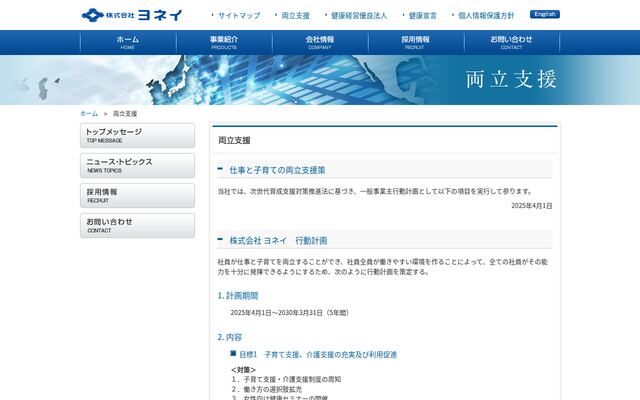Click the 株式会社 ヨネイ 行動計画 heading
The width and height of the screenshot is (640, 400).
point(278,241)
